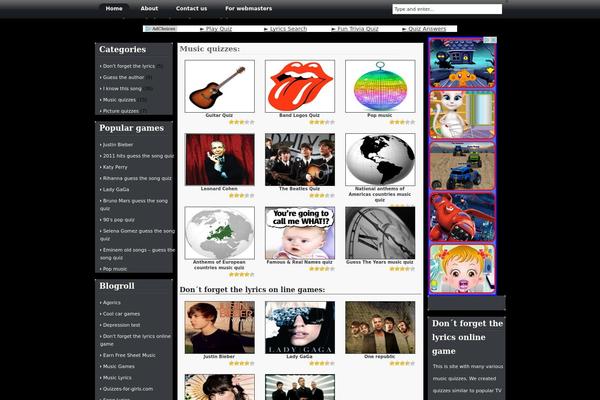Open Music quizzes category
The width and height of the screenshot is (600, 400).
119,100
